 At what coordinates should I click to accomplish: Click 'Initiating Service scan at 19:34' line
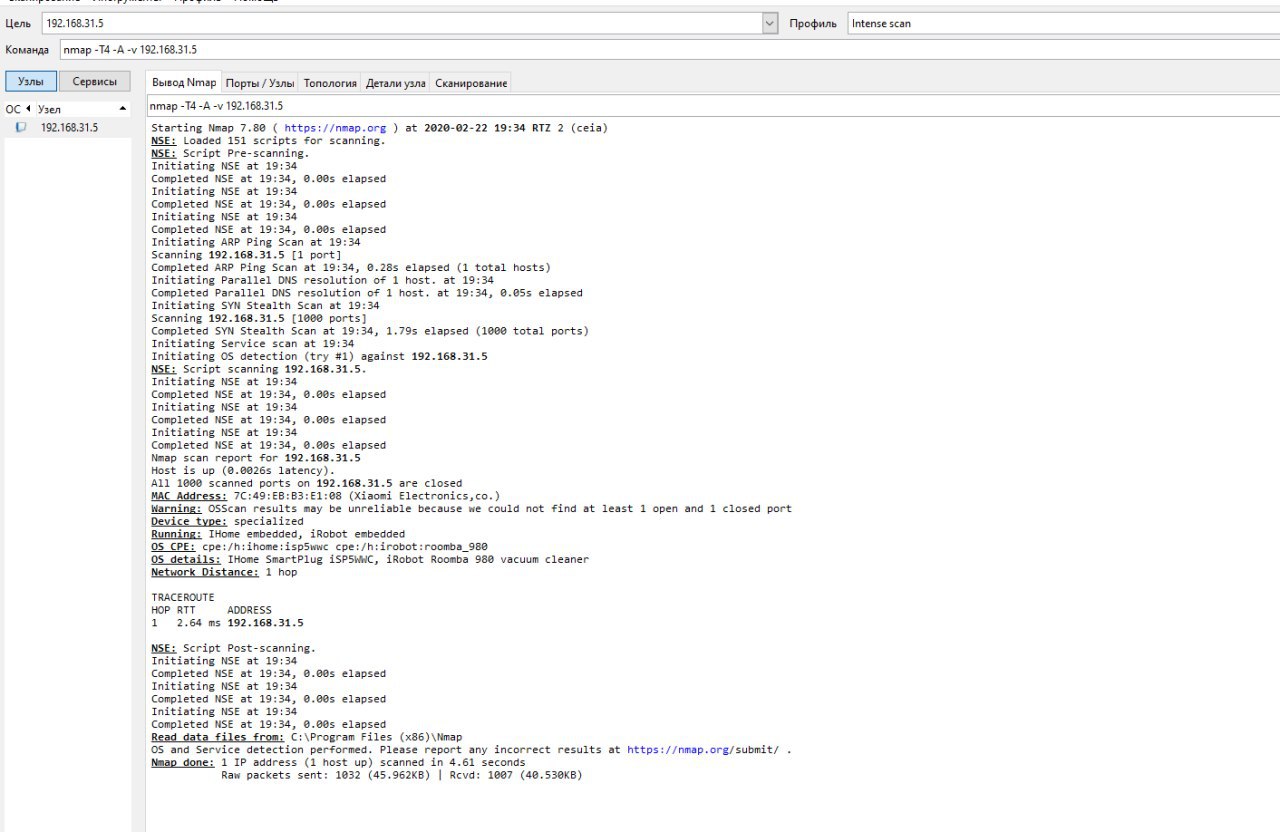tap(252, 344)
